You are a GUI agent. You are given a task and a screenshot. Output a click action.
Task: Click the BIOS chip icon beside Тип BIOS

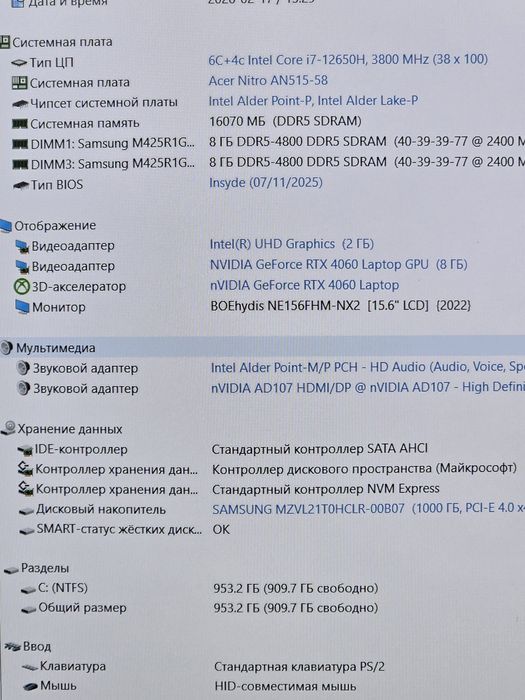coord(21,185)
